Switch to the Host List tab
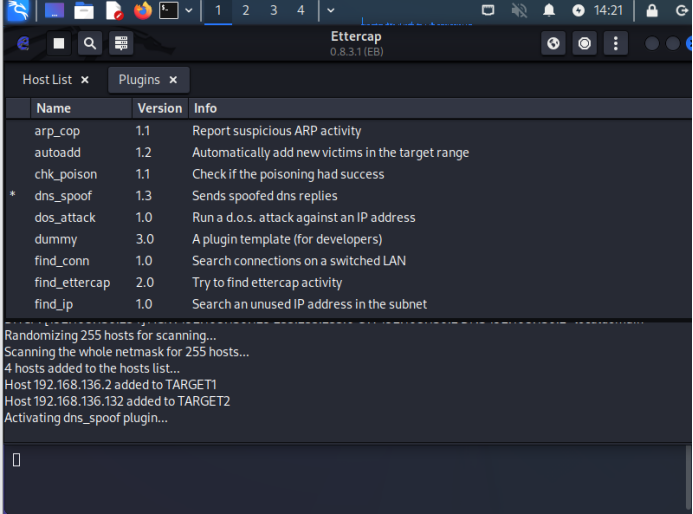Screen dimensions: 693x514 [x=47, y=80]
